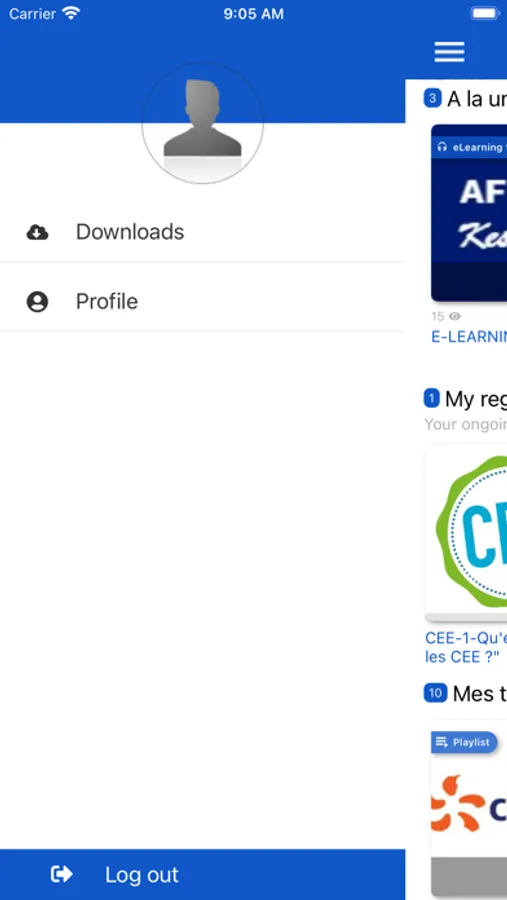This screenshot has height=900, width=507.
Task: Tap the Log out button
Action: click(x=203, y=874)
